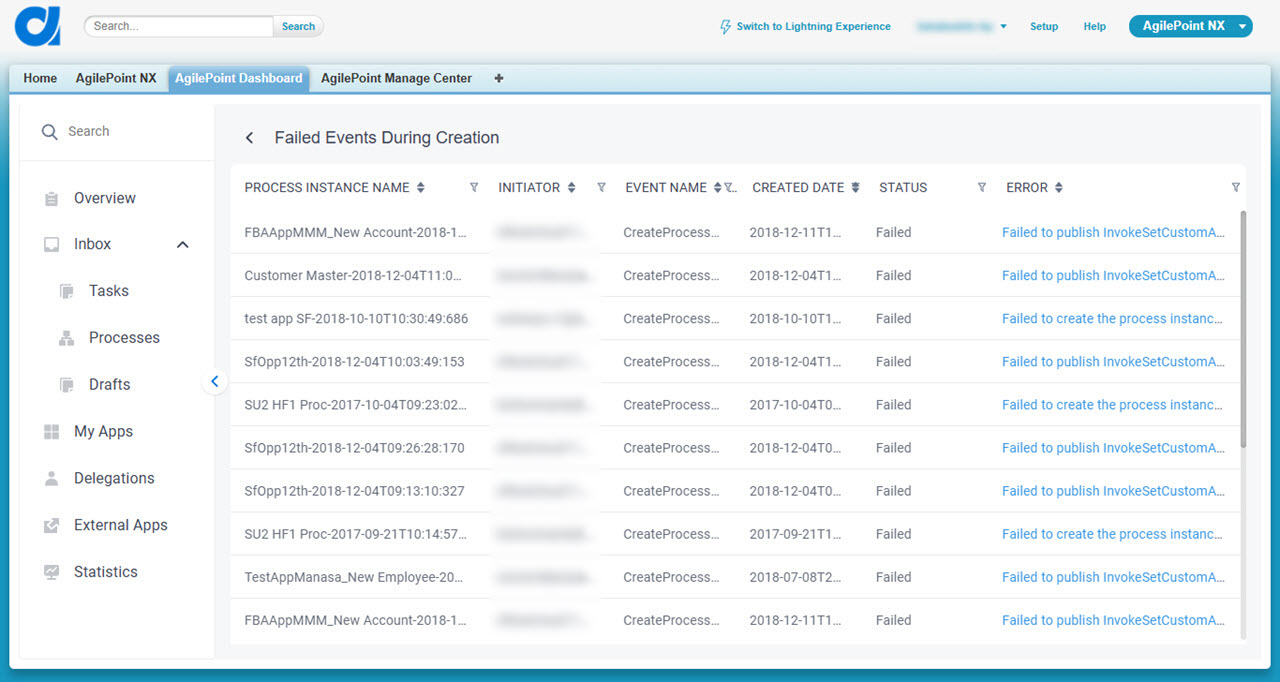
Task: Click the Inbox tray icon
Action: pyautogui.click(x=51, y=245)
